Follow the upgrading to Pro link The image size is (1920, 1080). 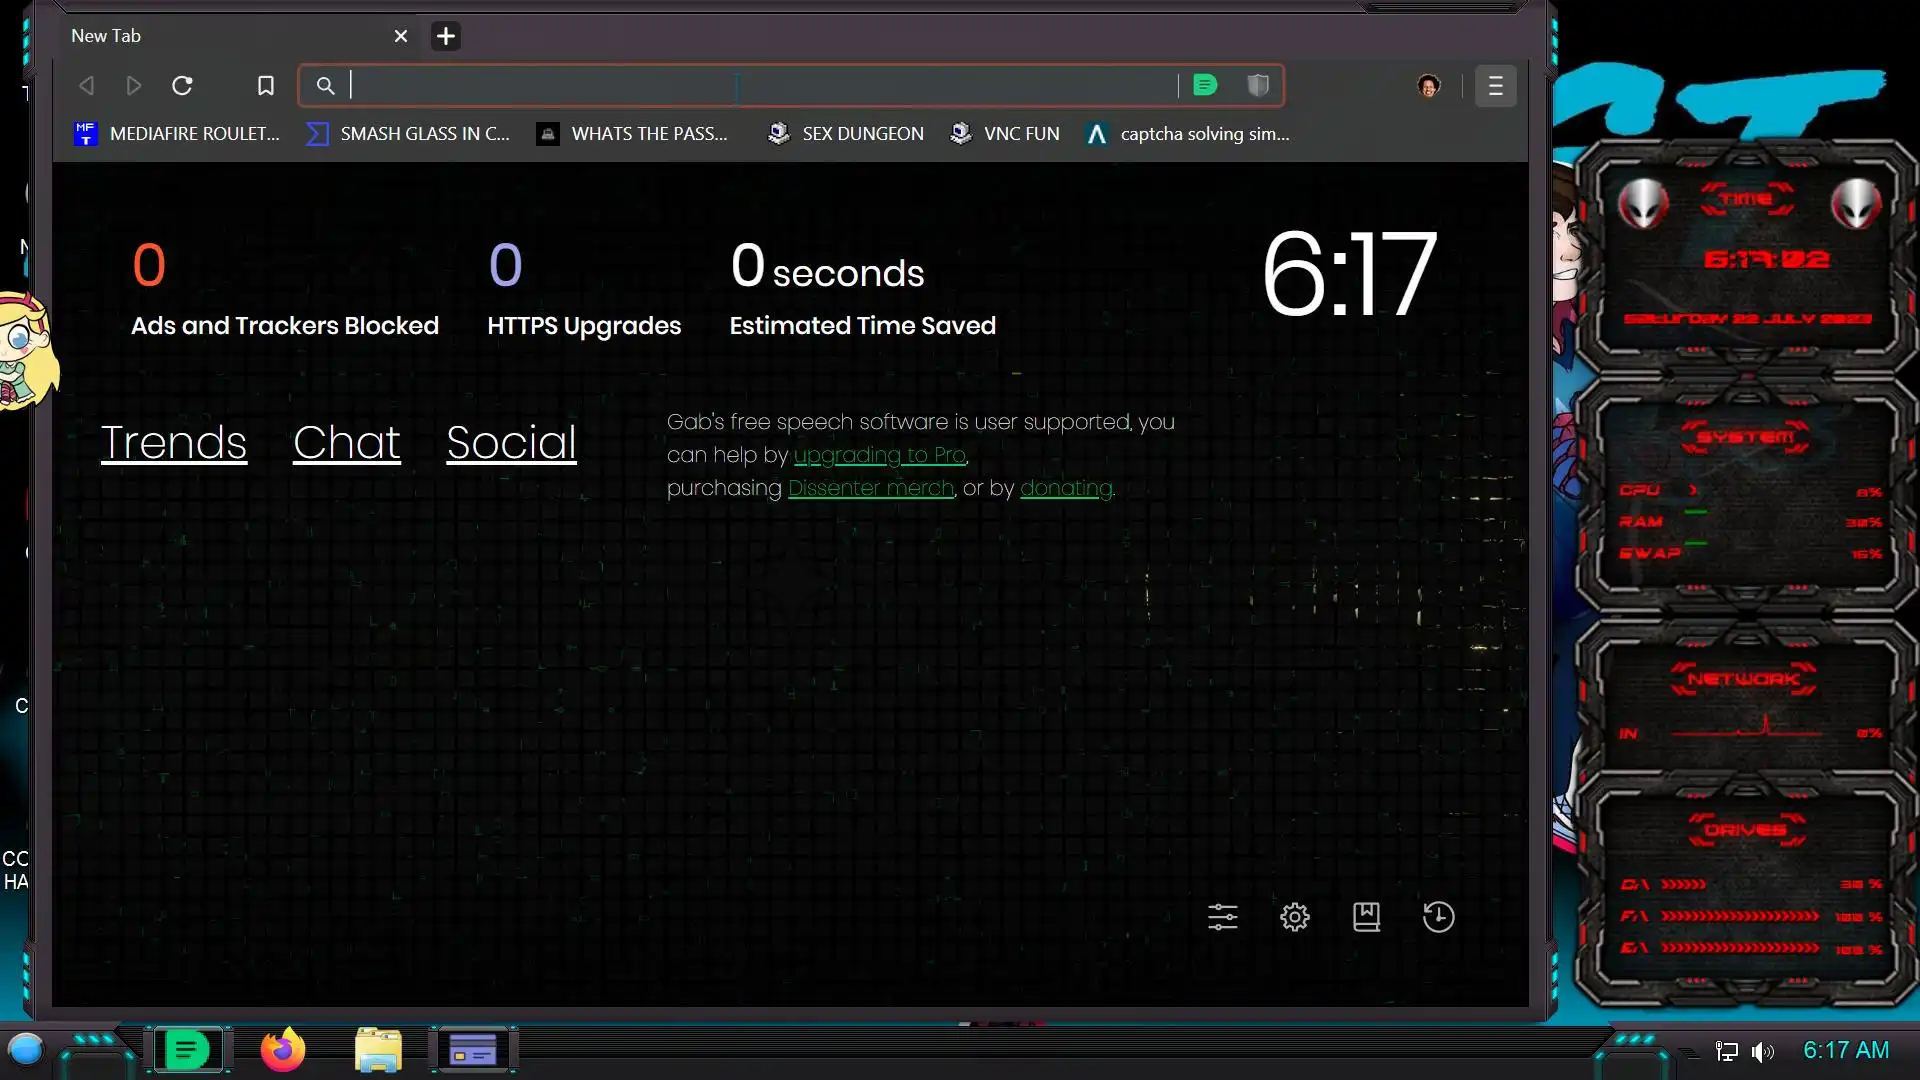tap(880, 455)
